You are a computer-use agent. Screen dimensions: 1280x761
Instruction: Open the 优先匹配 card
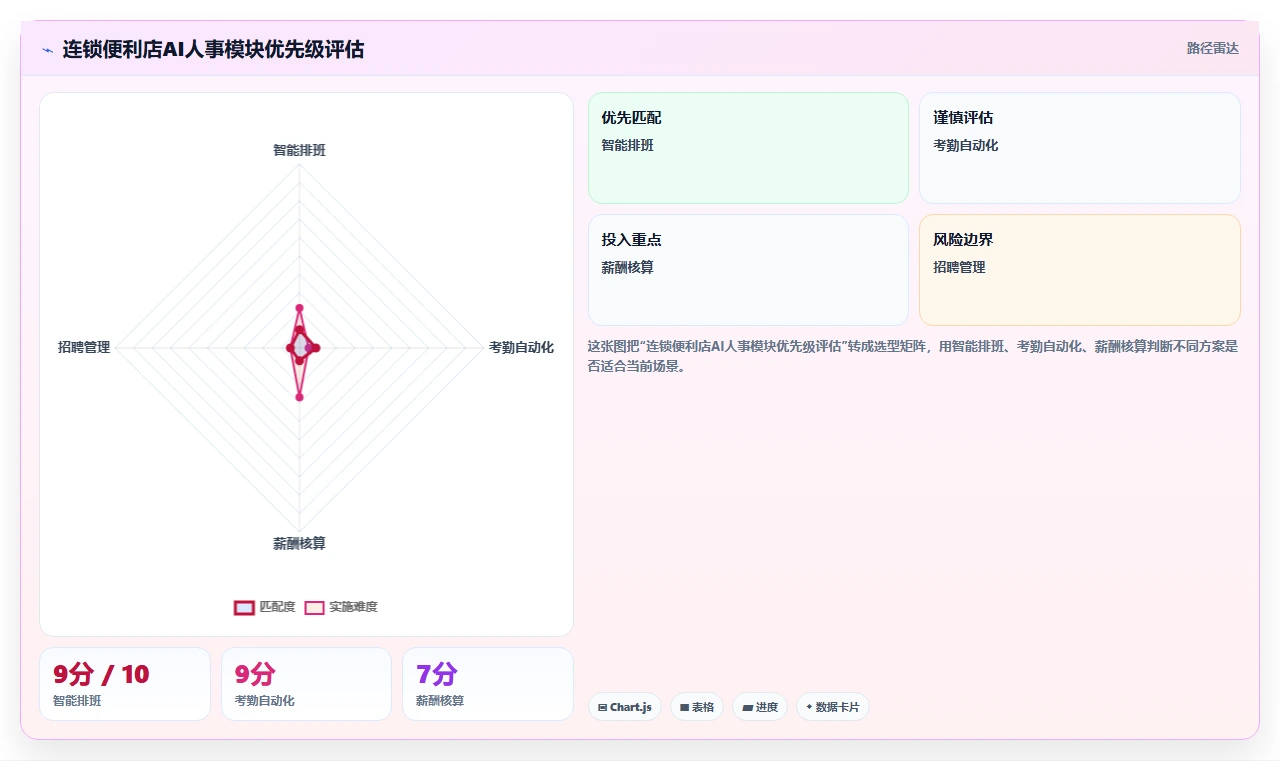[x=748, y=148]
